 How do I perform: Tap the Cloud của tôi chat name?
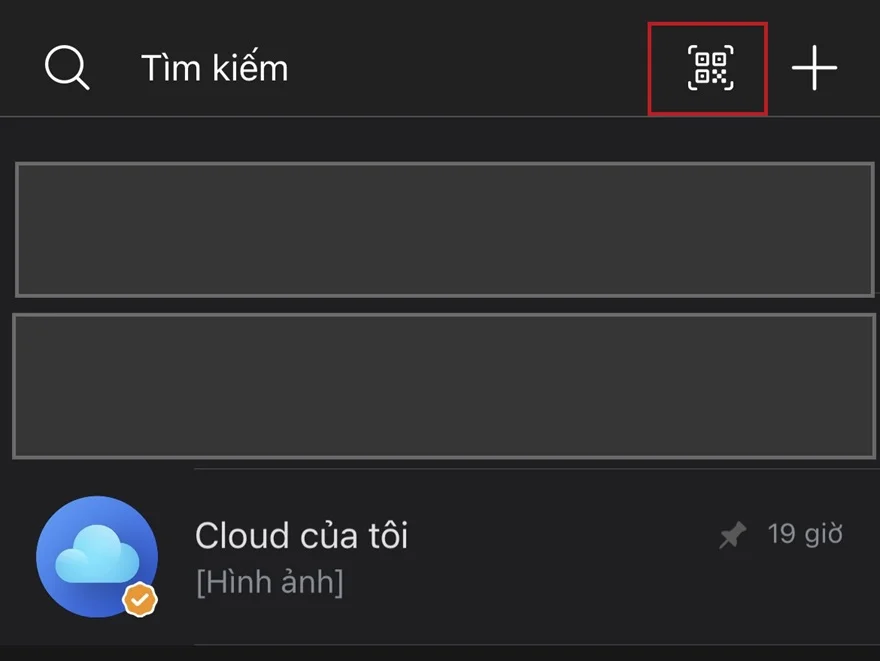pyautogui.click(x=302, y=535)
